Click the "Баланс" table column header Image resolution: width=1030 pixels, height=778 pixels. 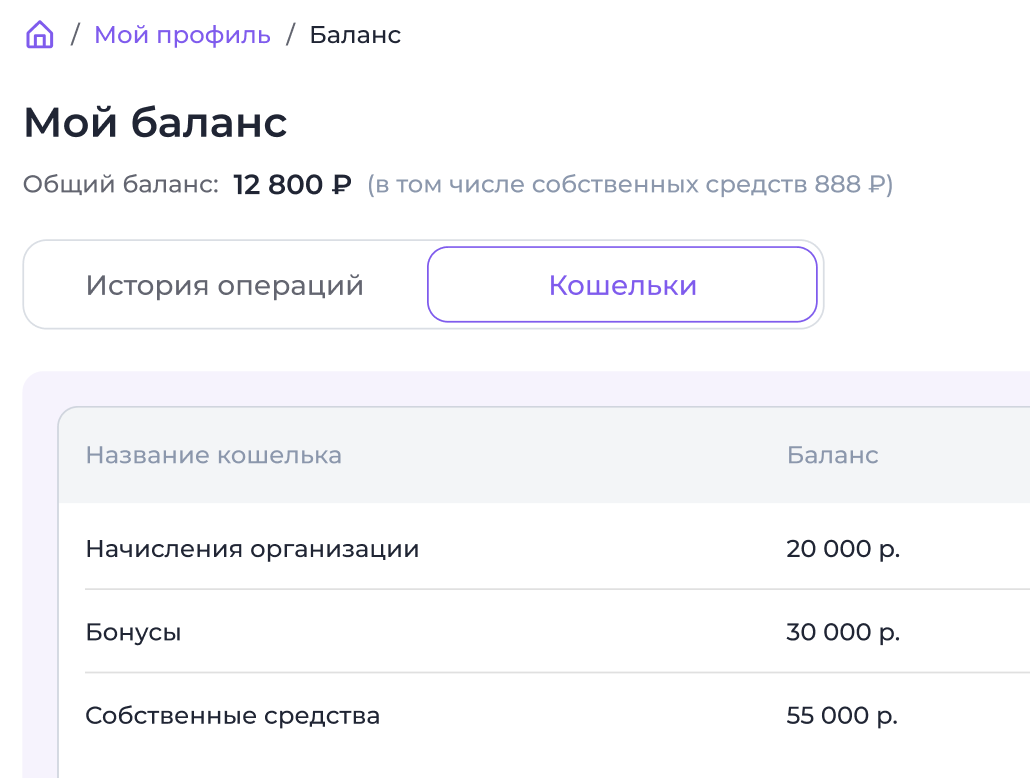[832, 456]
